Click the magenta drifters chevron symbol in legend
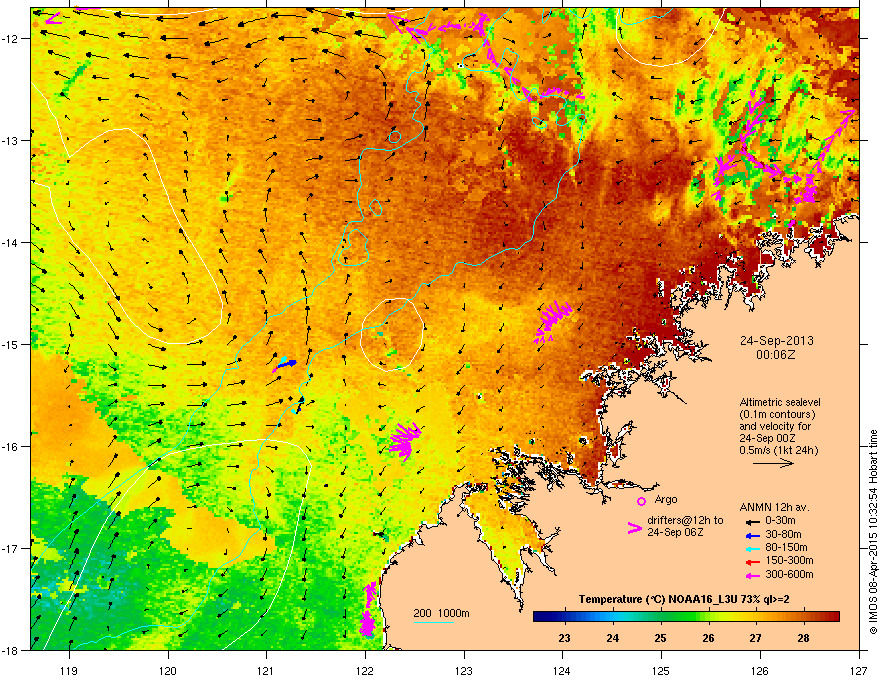The image size is (880, 680). click(x=634, y=528)
